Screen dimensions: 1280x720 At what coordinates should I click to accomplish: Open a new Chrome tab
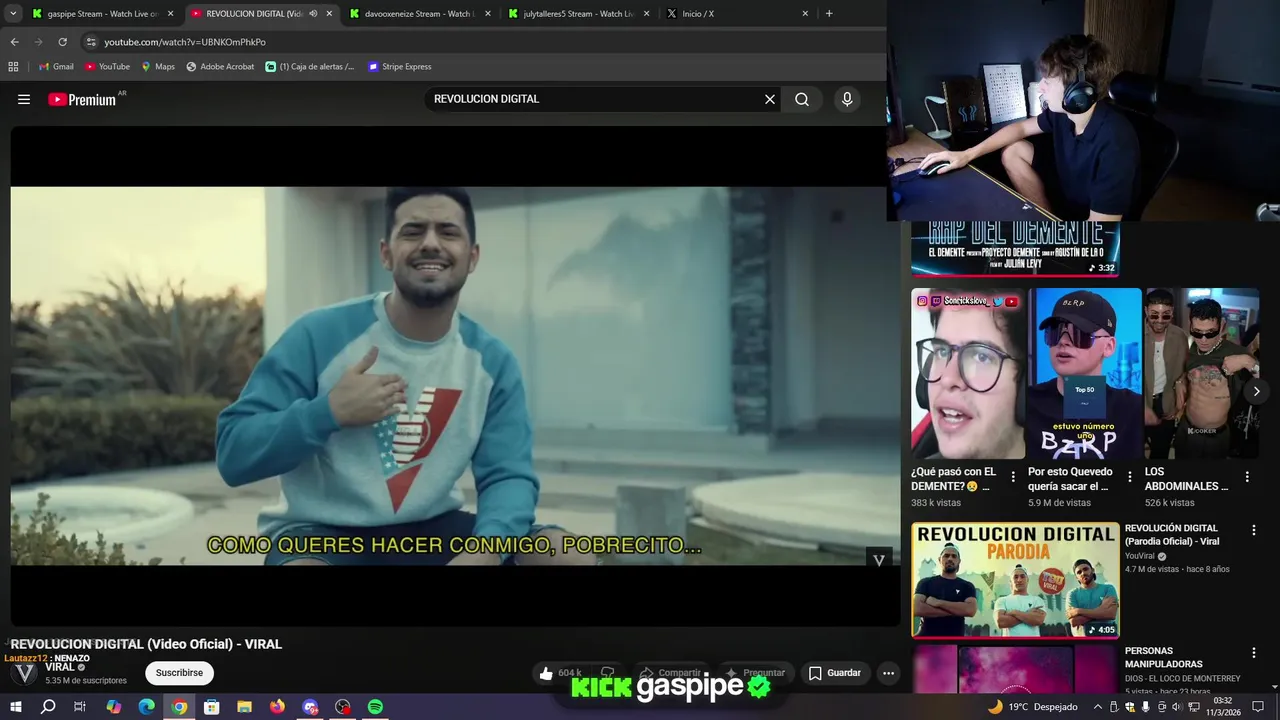[829, 14]
